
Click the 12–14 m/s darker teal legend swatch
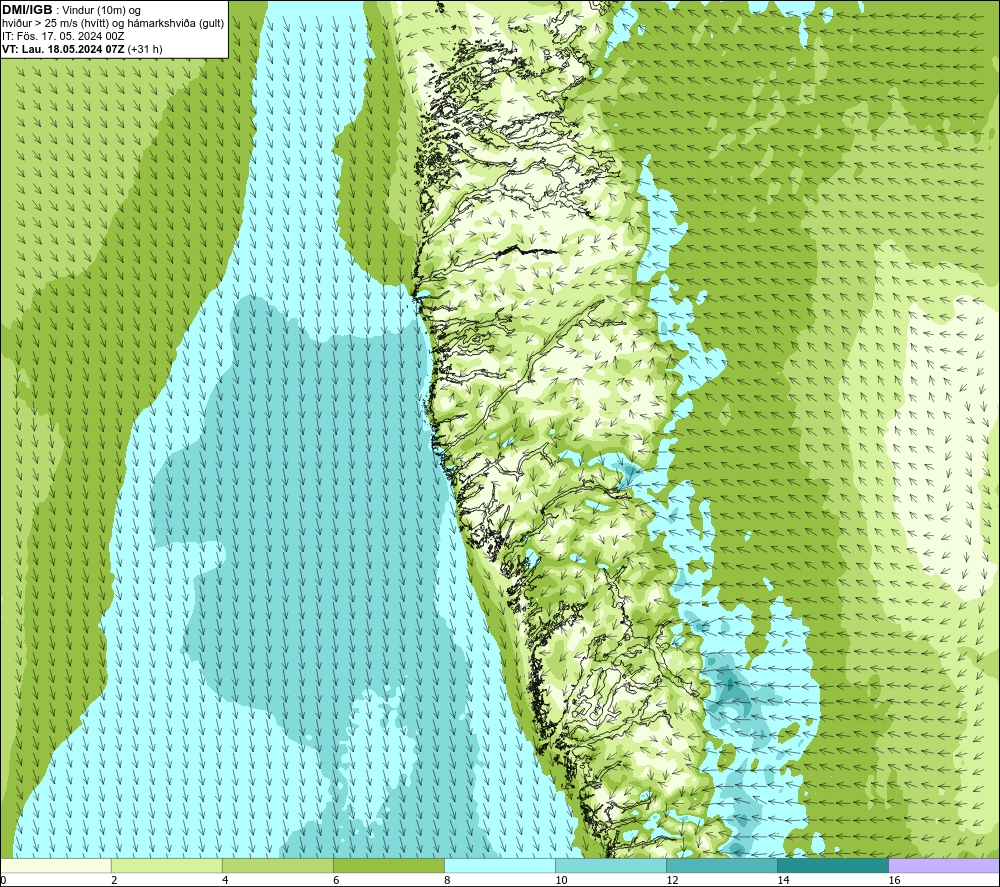tap(721, 865)
